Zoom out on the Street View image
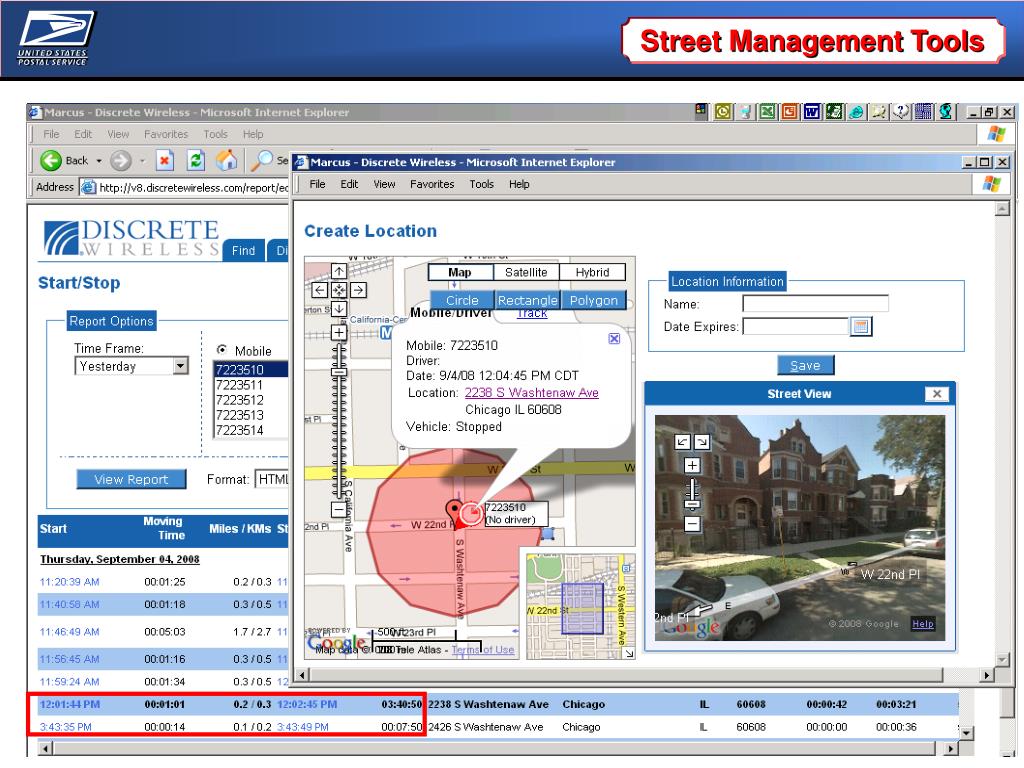The image size is (1024, 768). [692, 524]
